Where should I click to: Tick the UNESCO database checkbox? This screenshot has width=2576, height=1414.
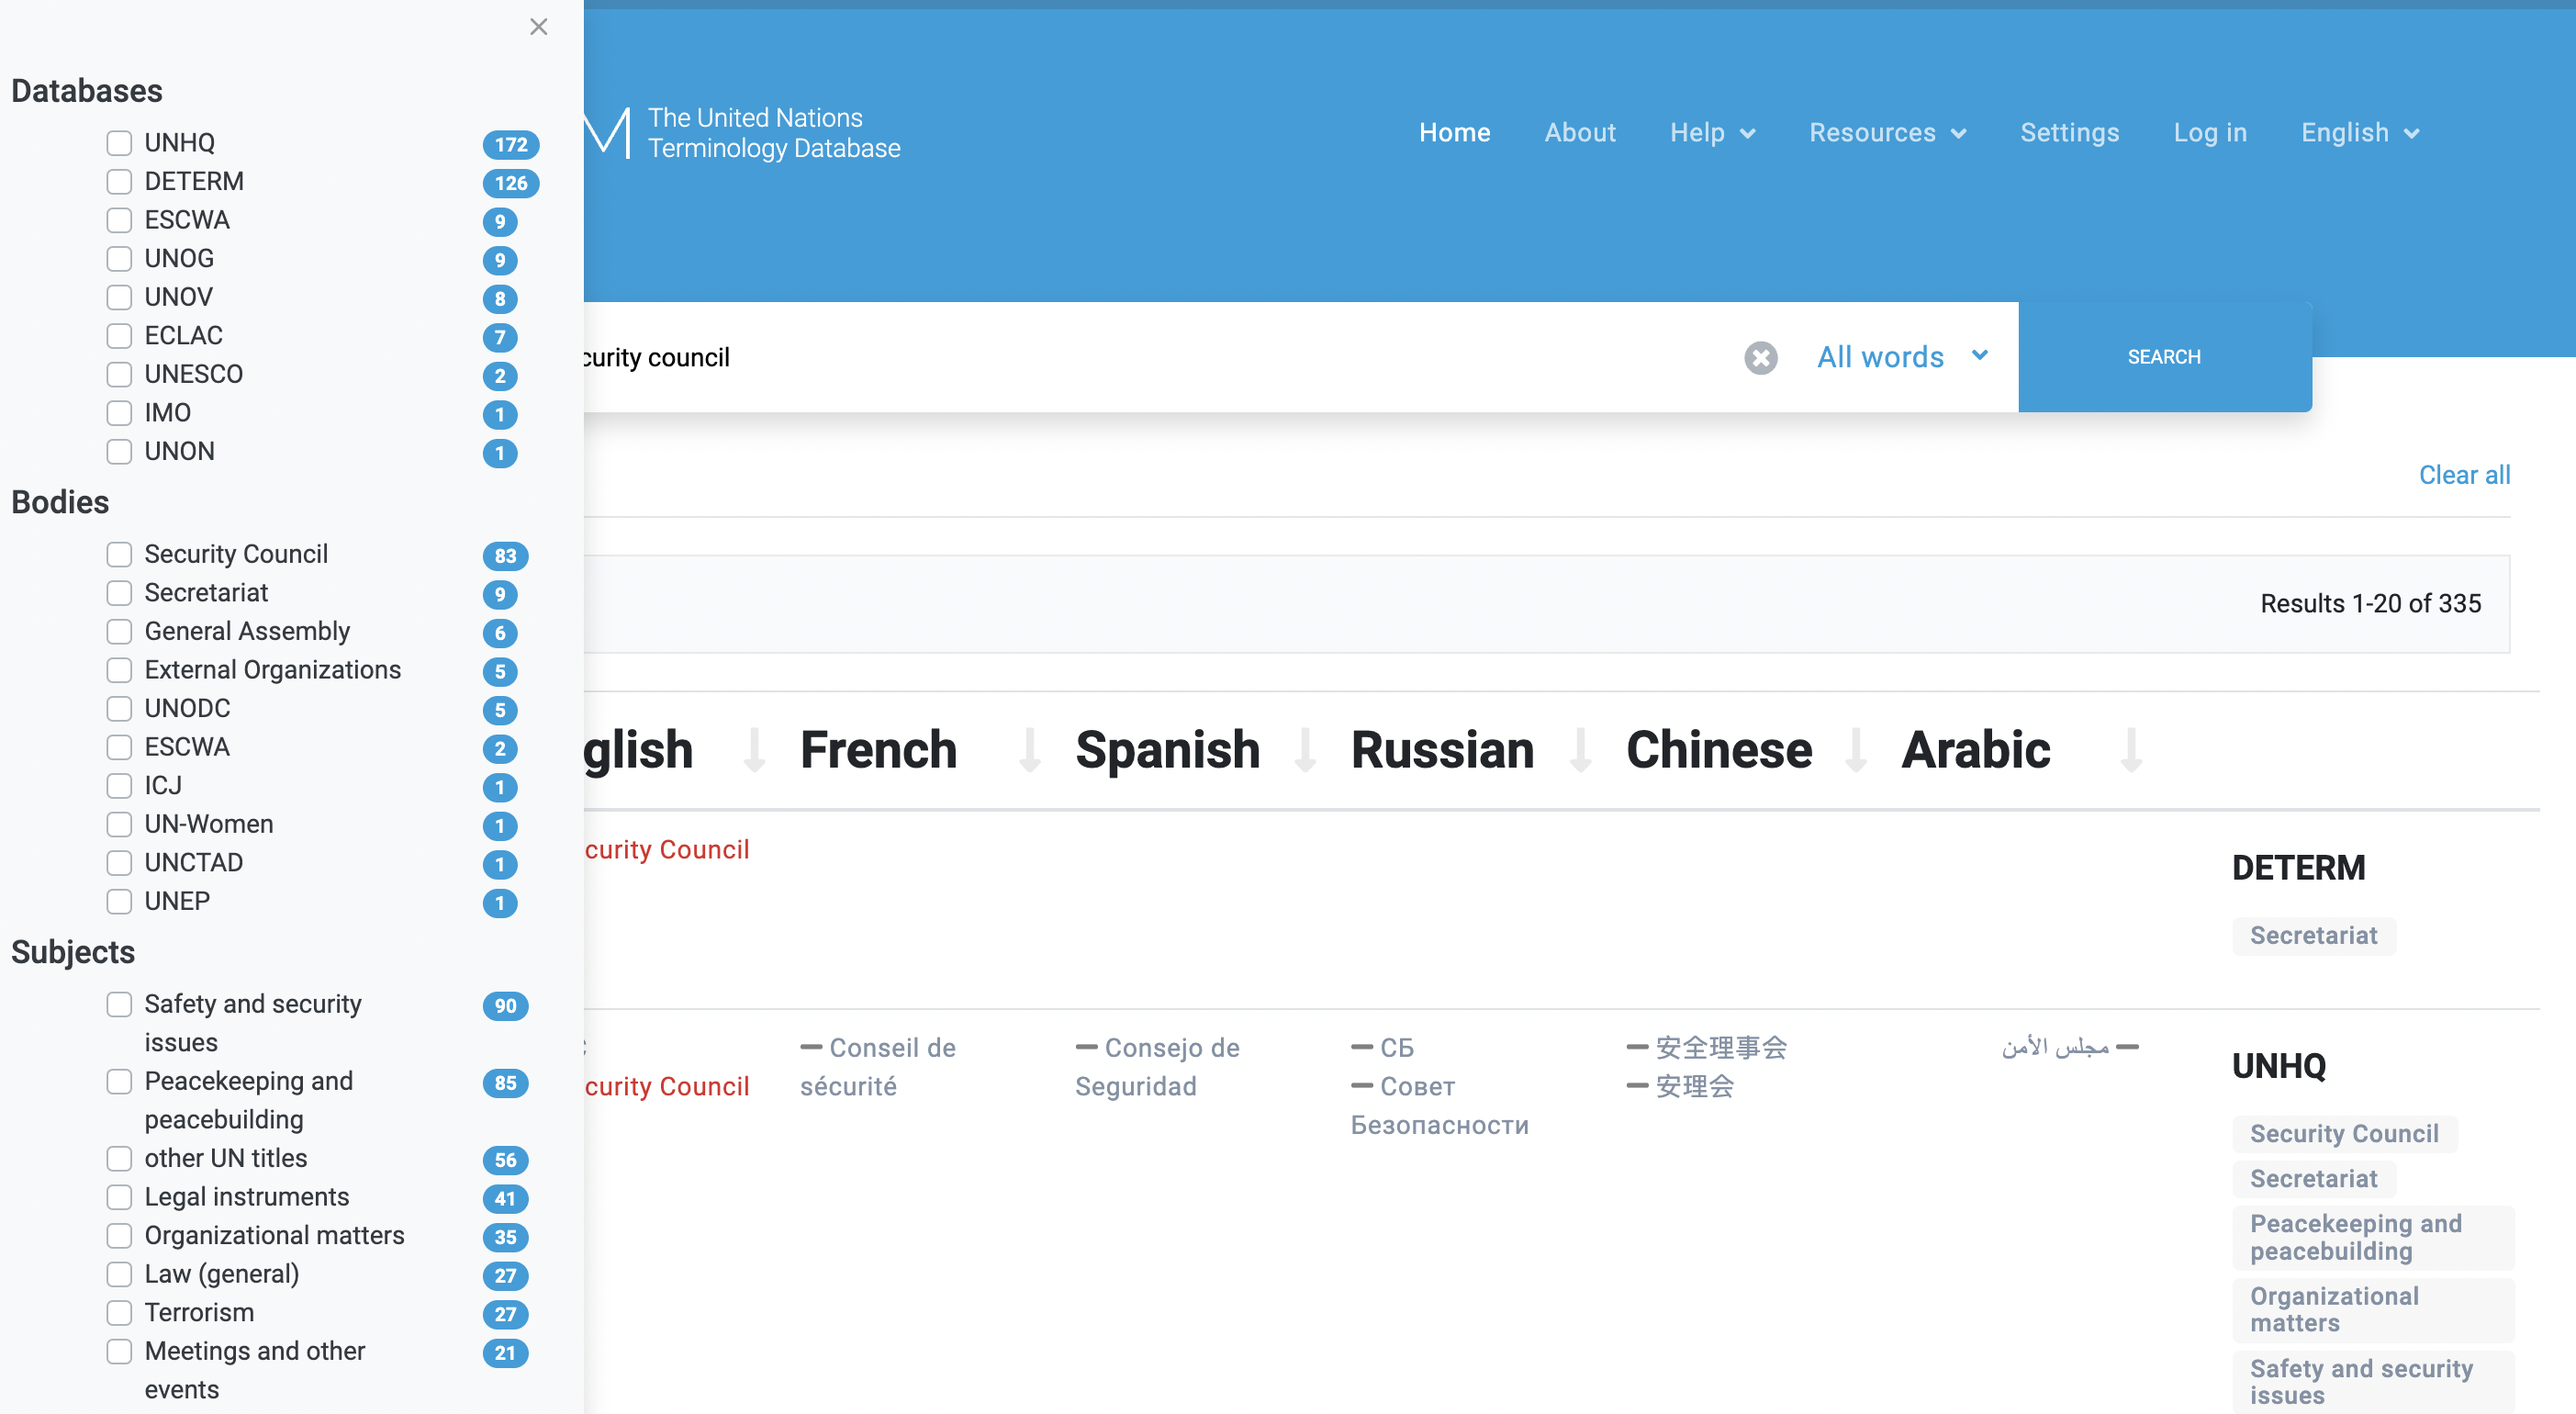pos(119,375)
